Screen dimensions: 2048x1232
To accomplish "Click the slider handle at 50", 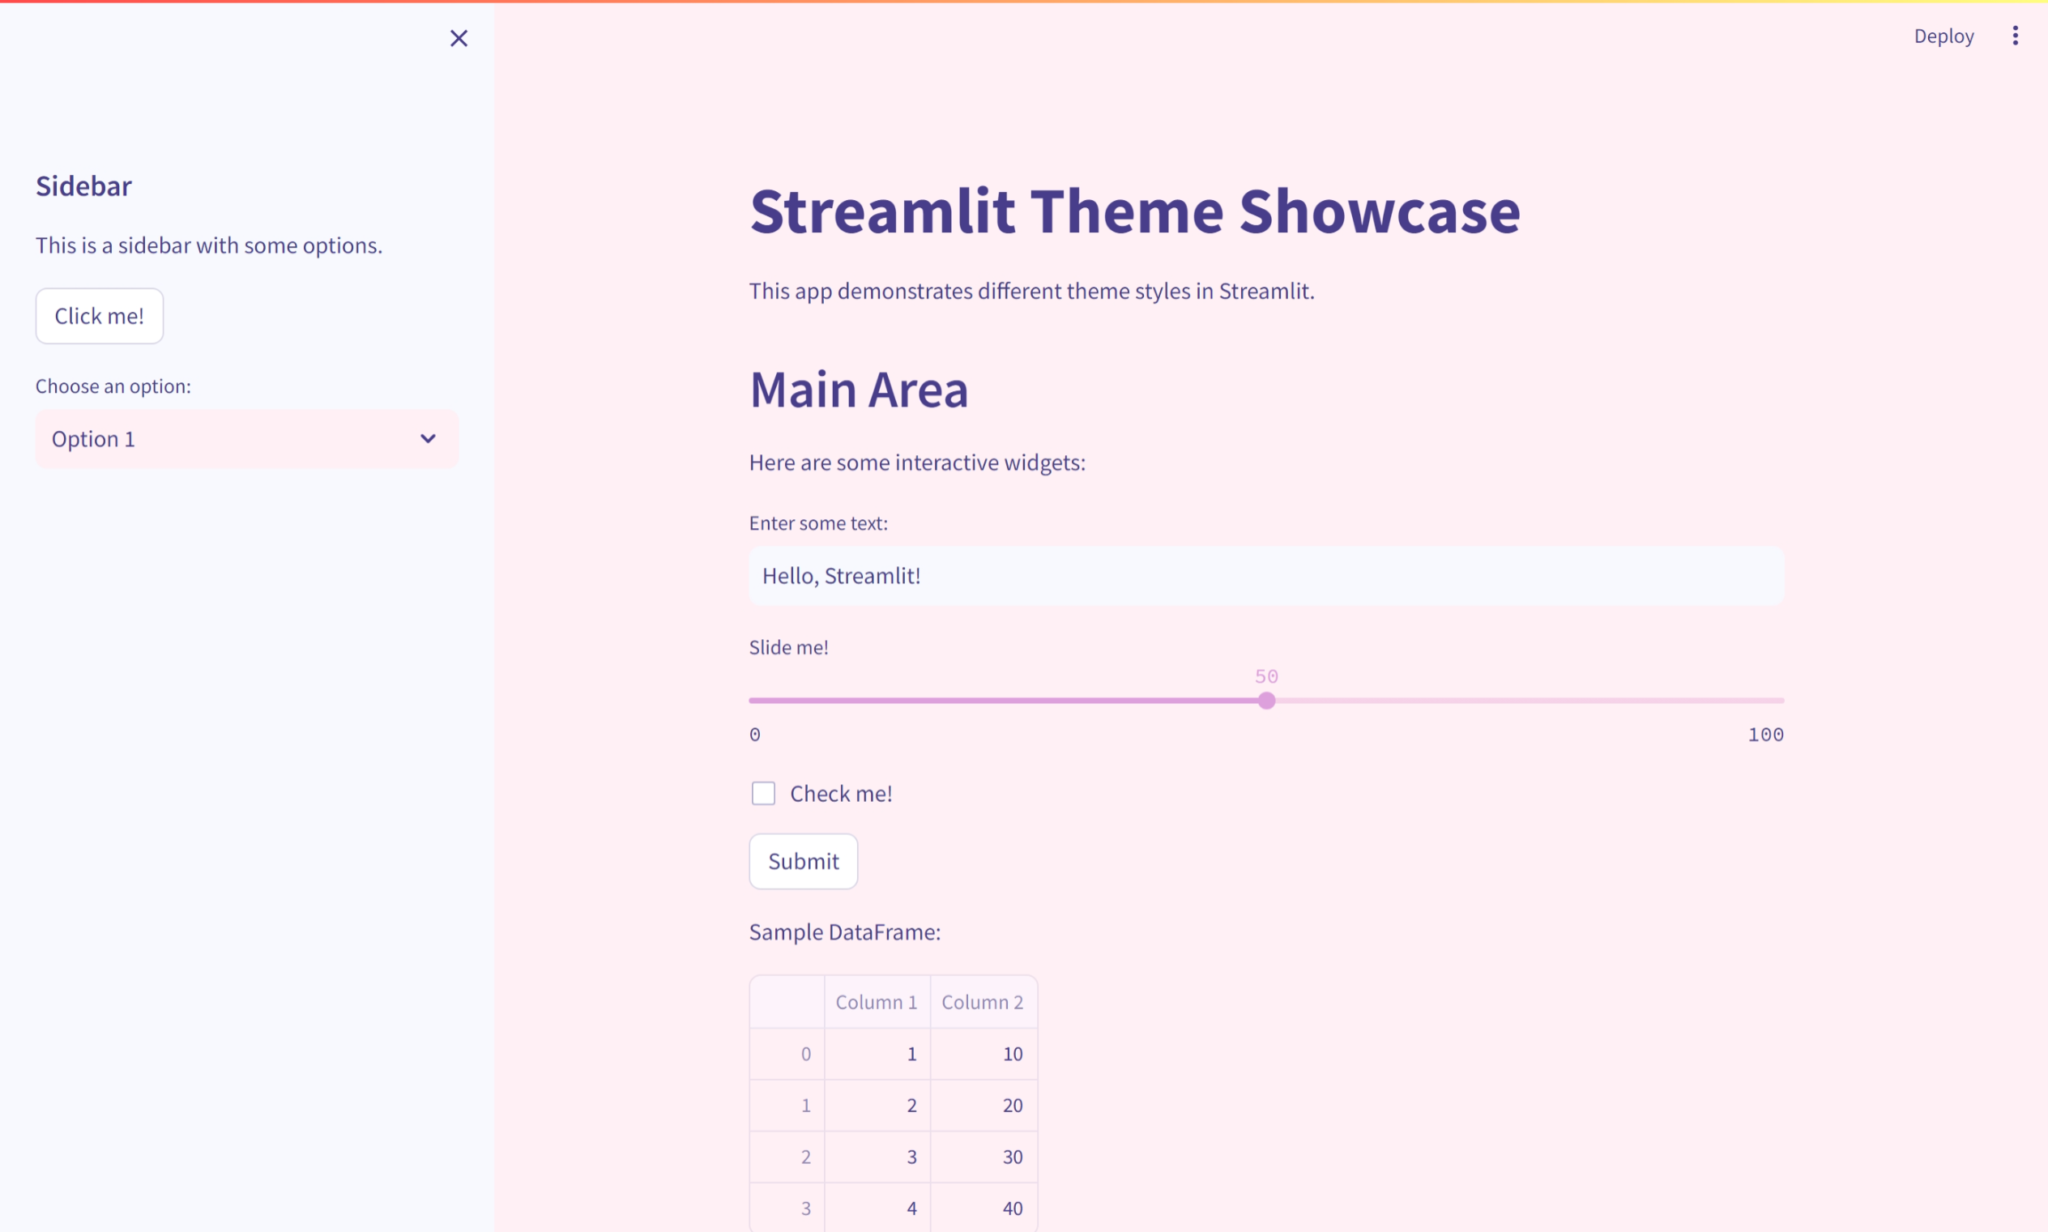I will coord(1266,701).
